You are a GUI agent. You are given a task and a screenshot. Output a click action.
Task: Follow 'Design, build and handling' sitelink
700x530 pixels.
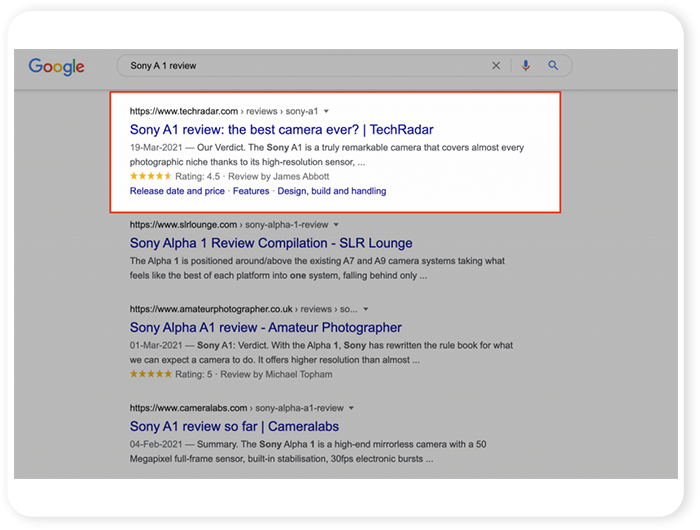[332, 191]
